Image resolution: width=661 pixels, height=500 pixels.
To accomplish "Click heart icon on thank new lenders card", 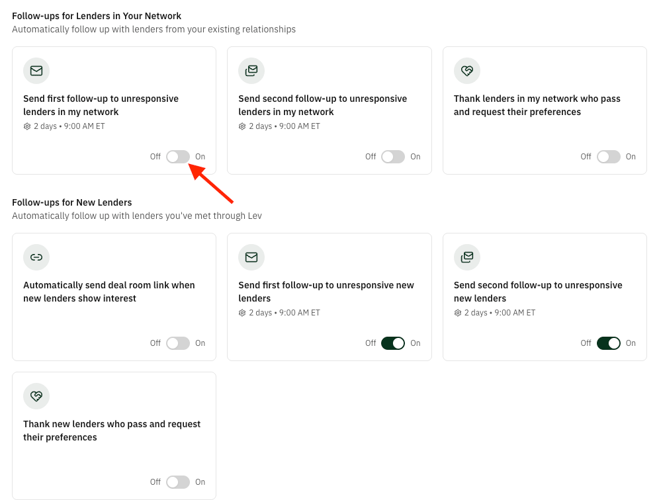I will (36, 396).
